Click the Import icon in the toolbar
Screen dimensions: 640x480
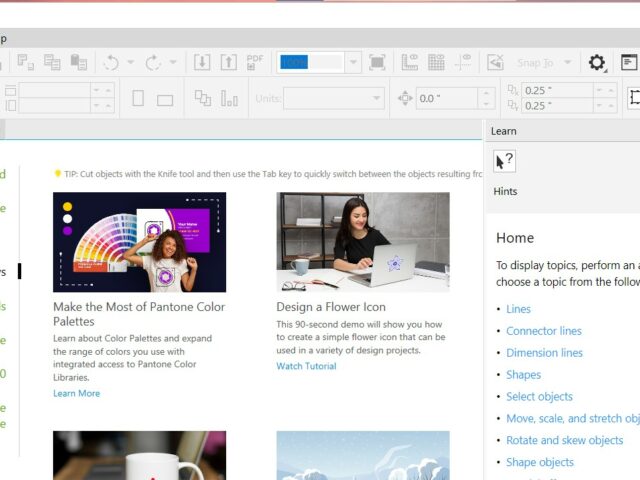202,62
